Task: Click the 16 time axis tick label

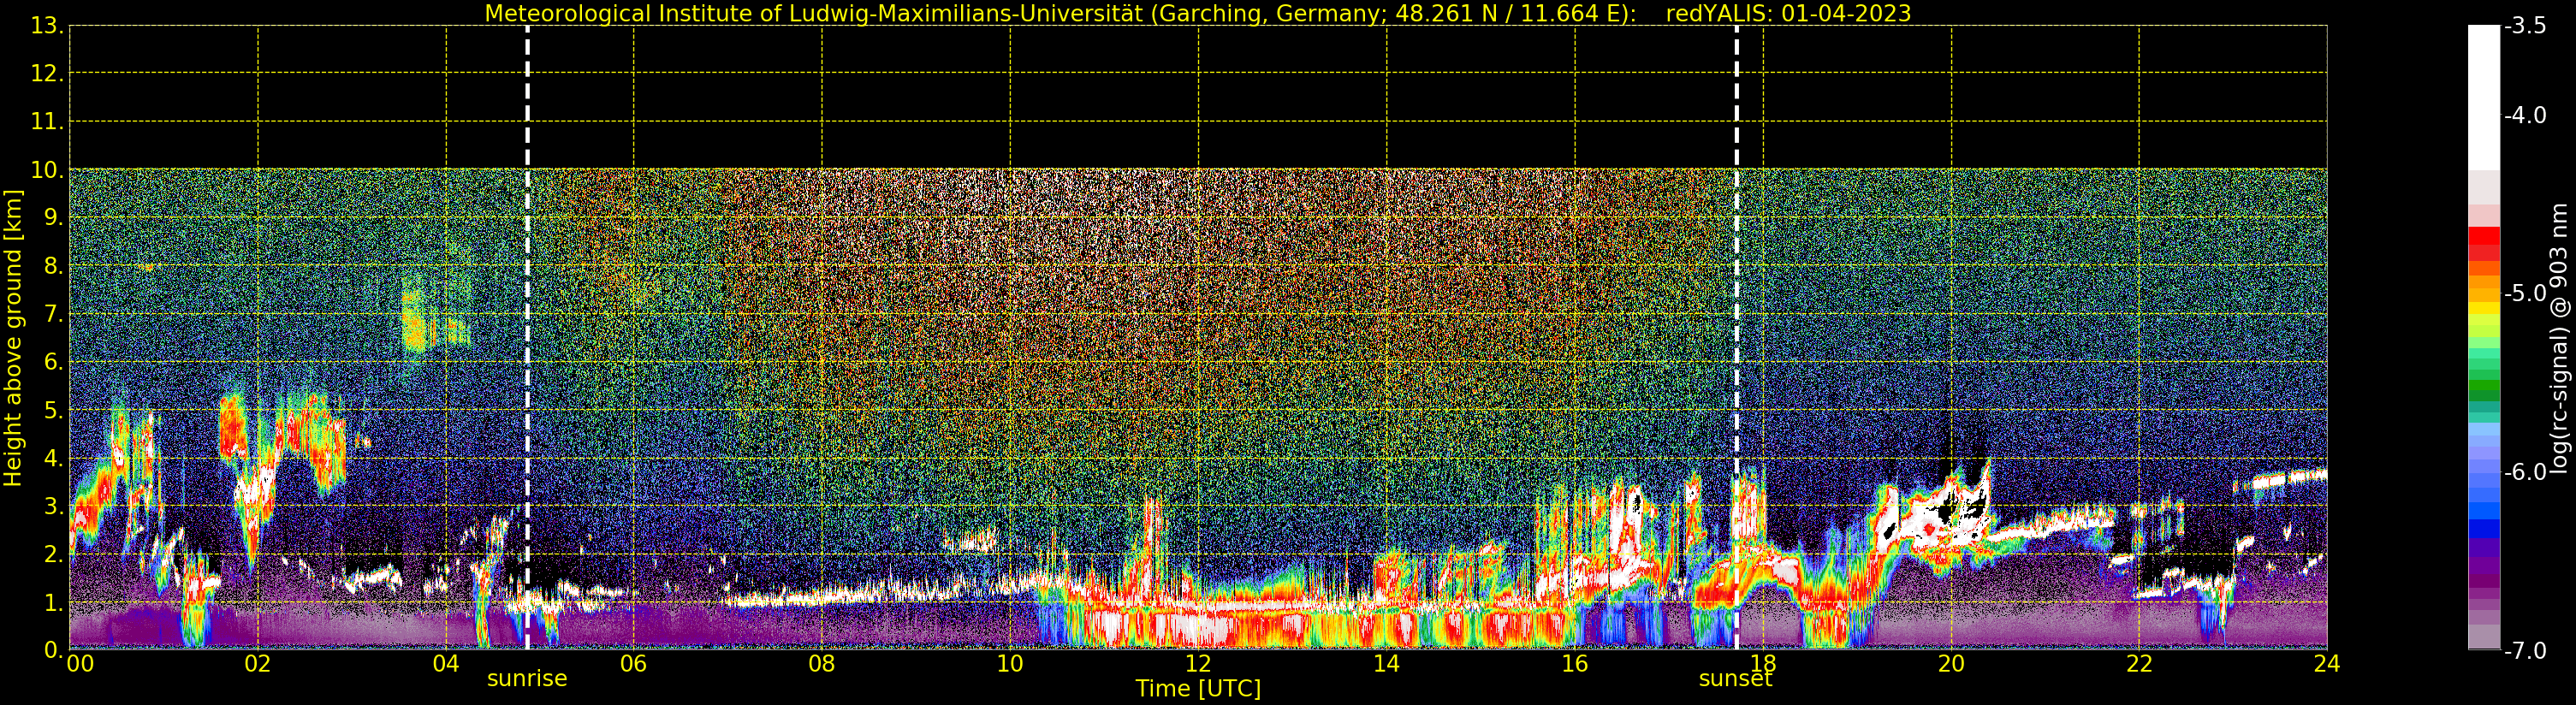Action: [1575, 664]
